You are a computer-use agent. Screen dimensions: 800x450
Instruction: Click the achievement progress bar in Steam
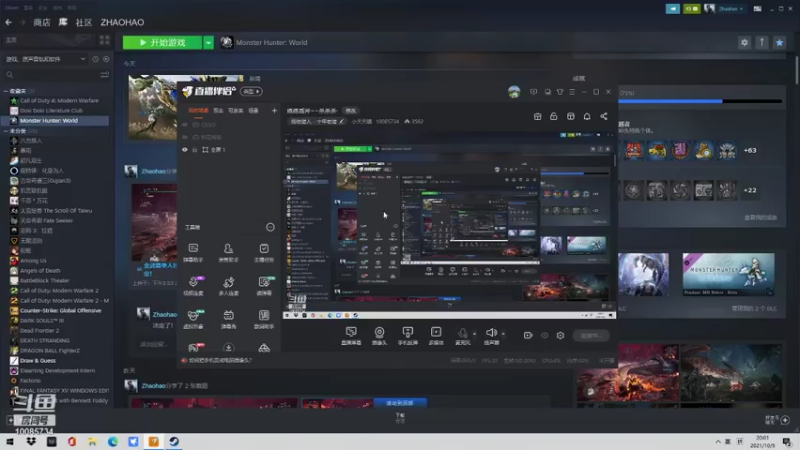point(700,102)
